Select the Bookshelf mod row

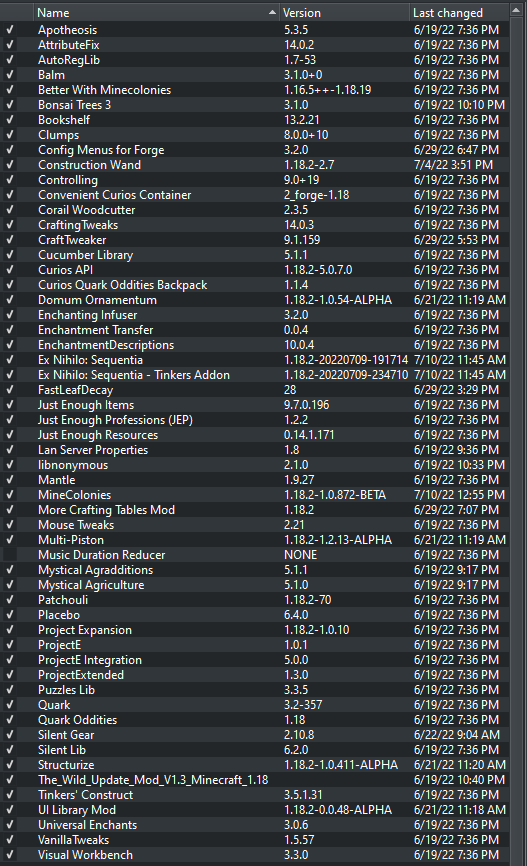coord(254,120)
